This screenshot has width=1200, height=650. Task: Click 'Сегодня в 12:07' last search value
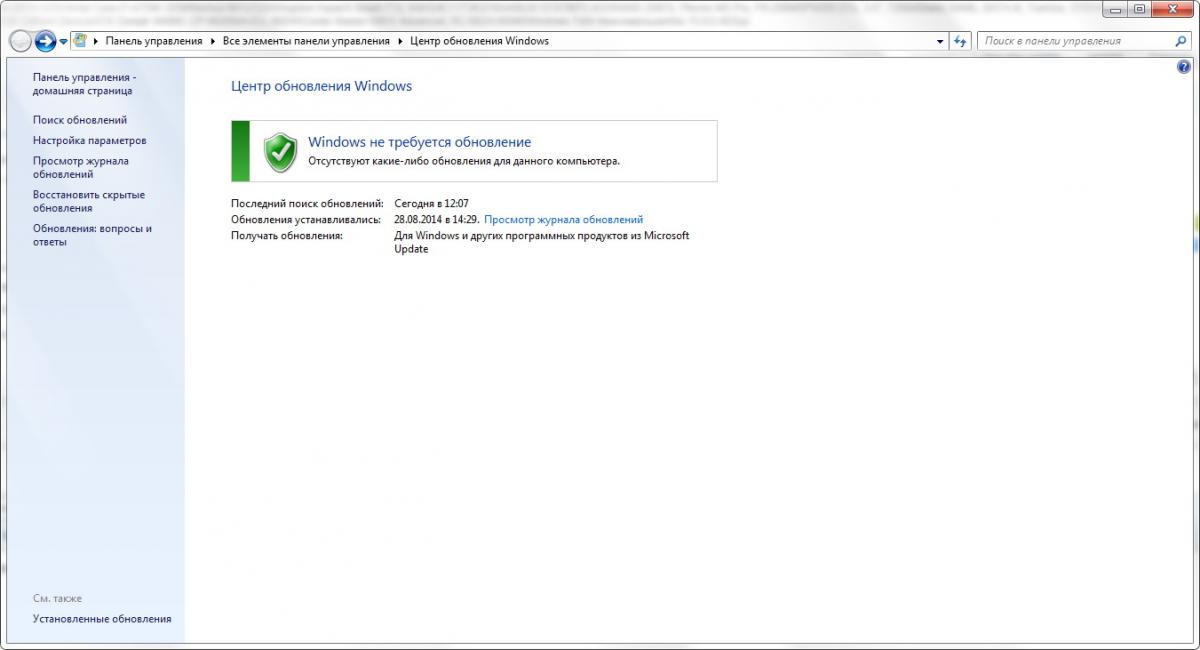pos(432,203)
